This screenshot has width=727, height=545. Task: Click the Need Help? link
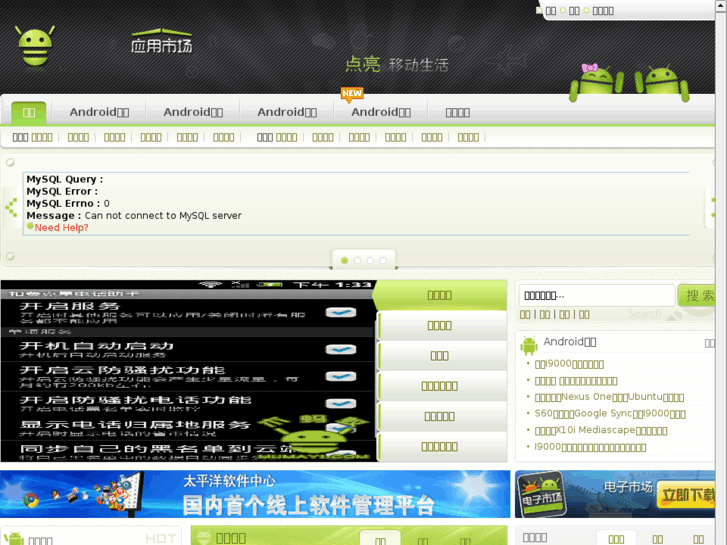coord(61,228)
